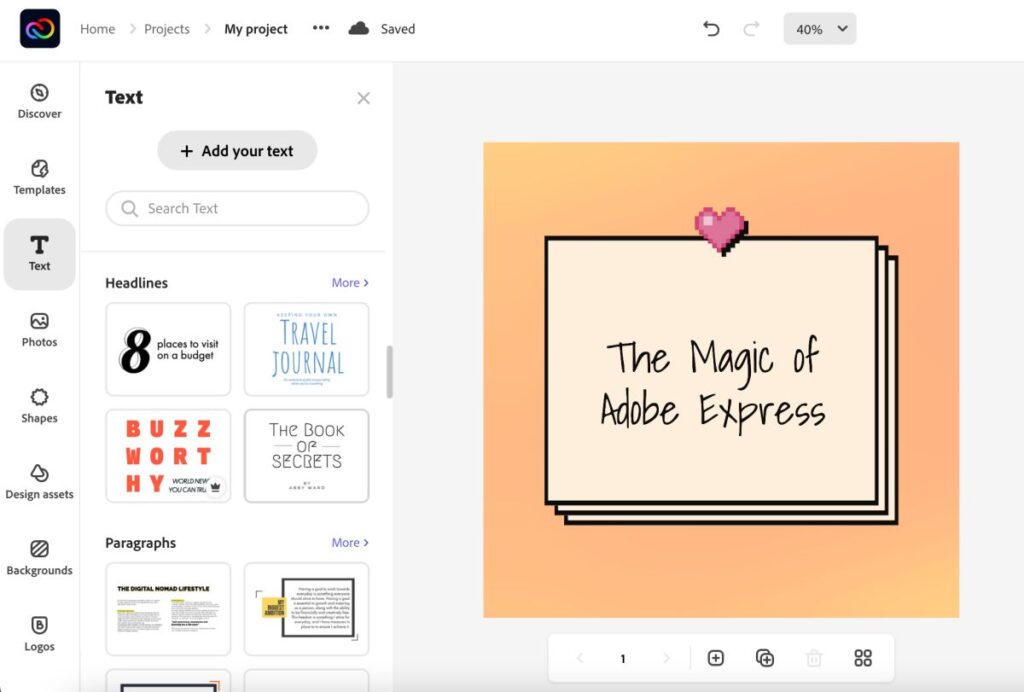Open the Home breadcrumb link

(97, 29)
